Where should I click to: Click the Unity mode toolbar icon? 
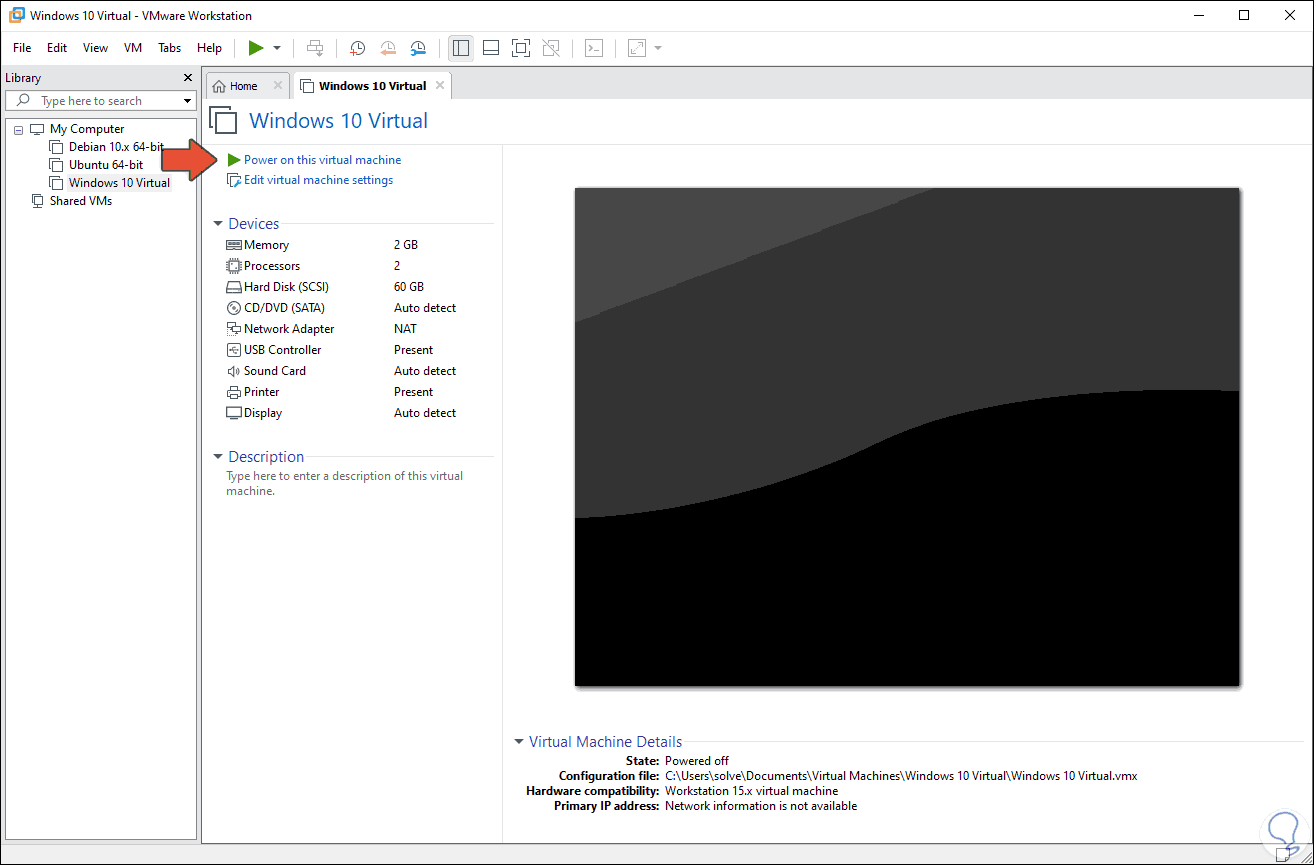coord(551,48)
